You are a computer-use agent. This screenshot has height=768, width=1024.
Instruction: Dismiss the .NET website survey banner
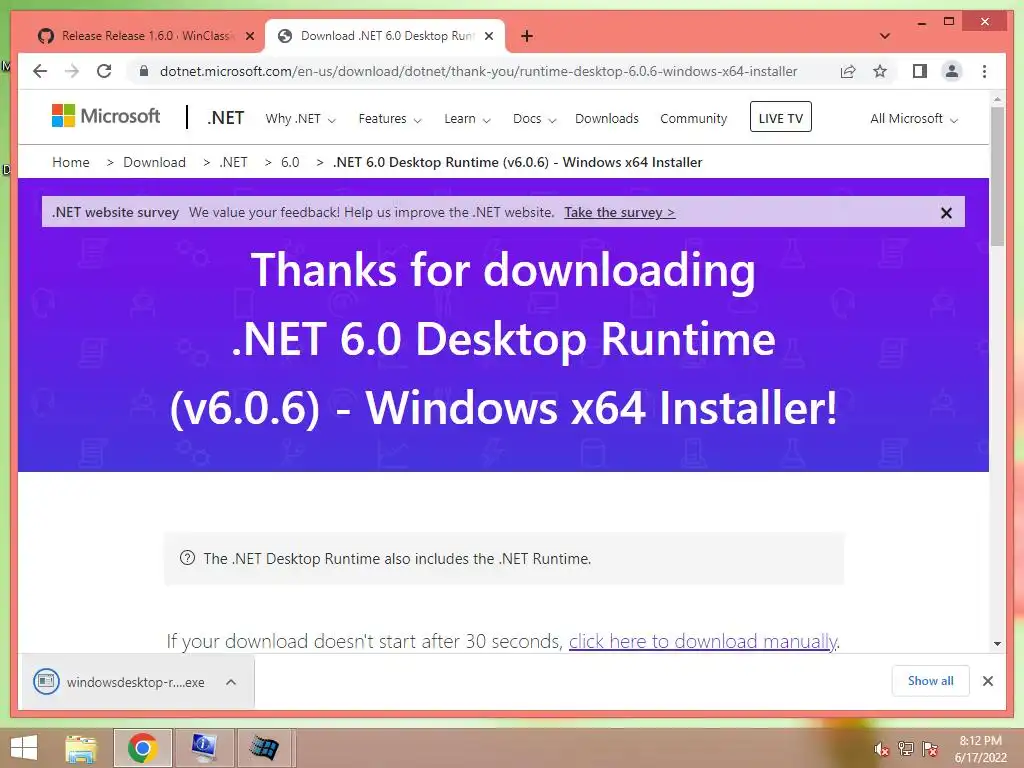tap(946, 213)
